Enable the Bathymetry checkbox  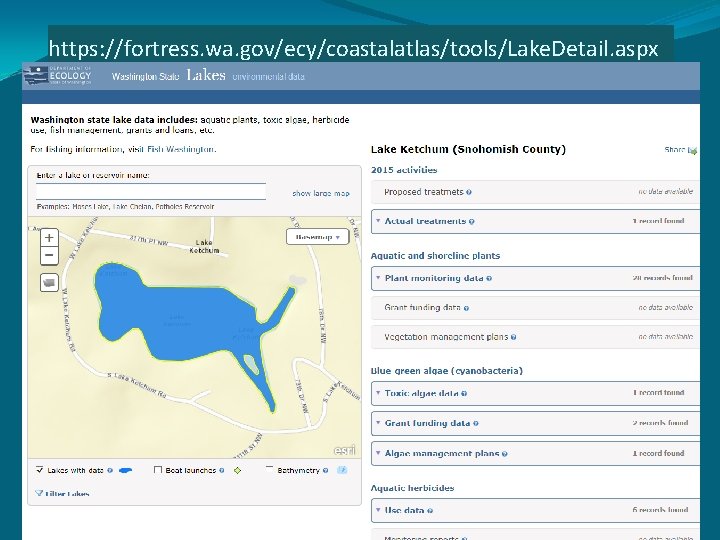(270, 469)
